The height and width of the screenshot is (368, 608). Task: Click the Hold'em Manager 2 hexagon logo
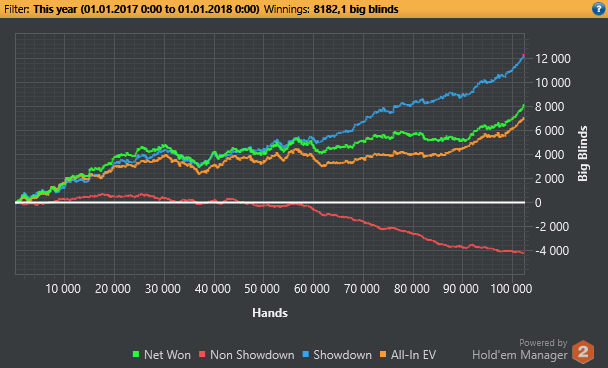pyautogui.click(x=583, y=352)
